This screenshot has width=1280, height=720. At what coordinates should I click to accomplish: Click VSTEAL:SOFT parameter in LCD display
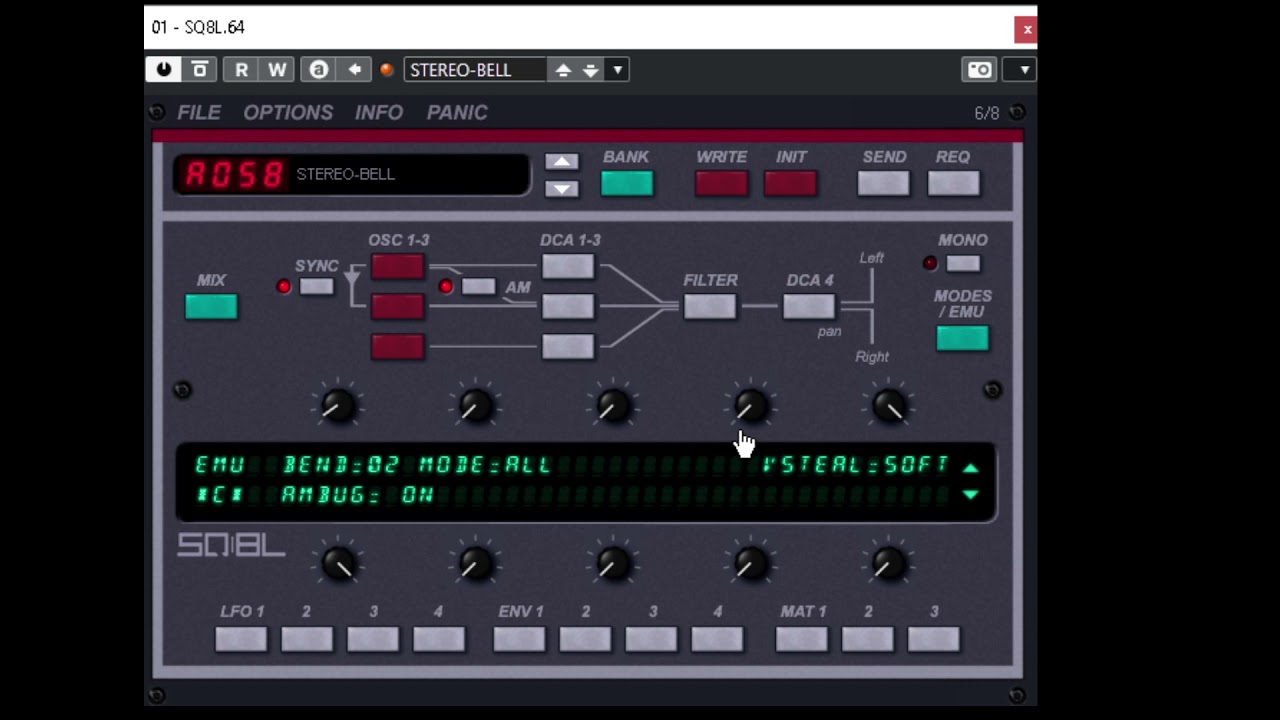pyautogui.click(x=855, y=465)
